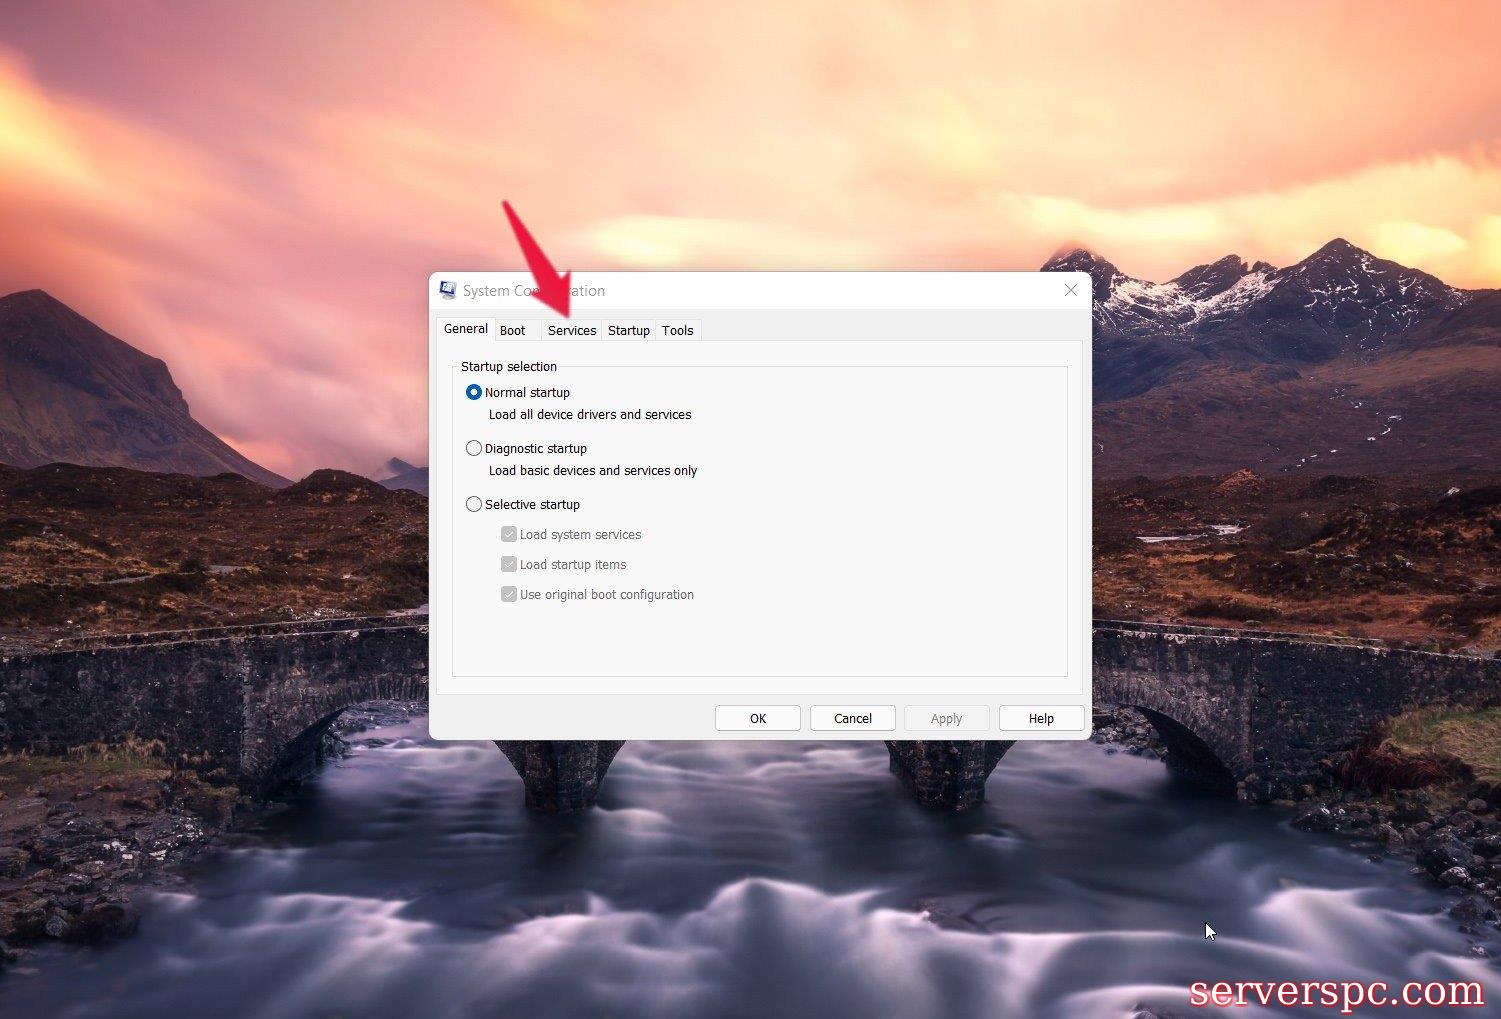
Task: Switch to the General tab
Action: 465,329
